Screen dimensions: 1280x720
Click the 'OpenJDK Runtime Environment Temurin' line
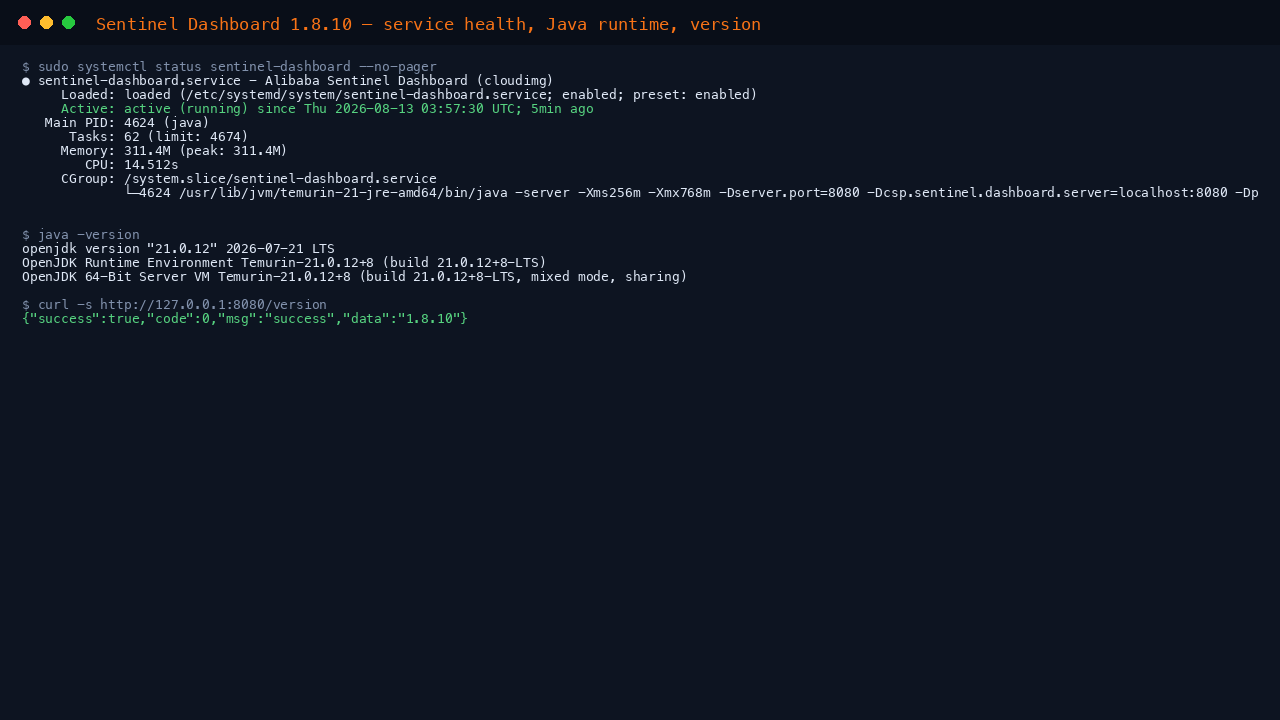coord(284,263)
